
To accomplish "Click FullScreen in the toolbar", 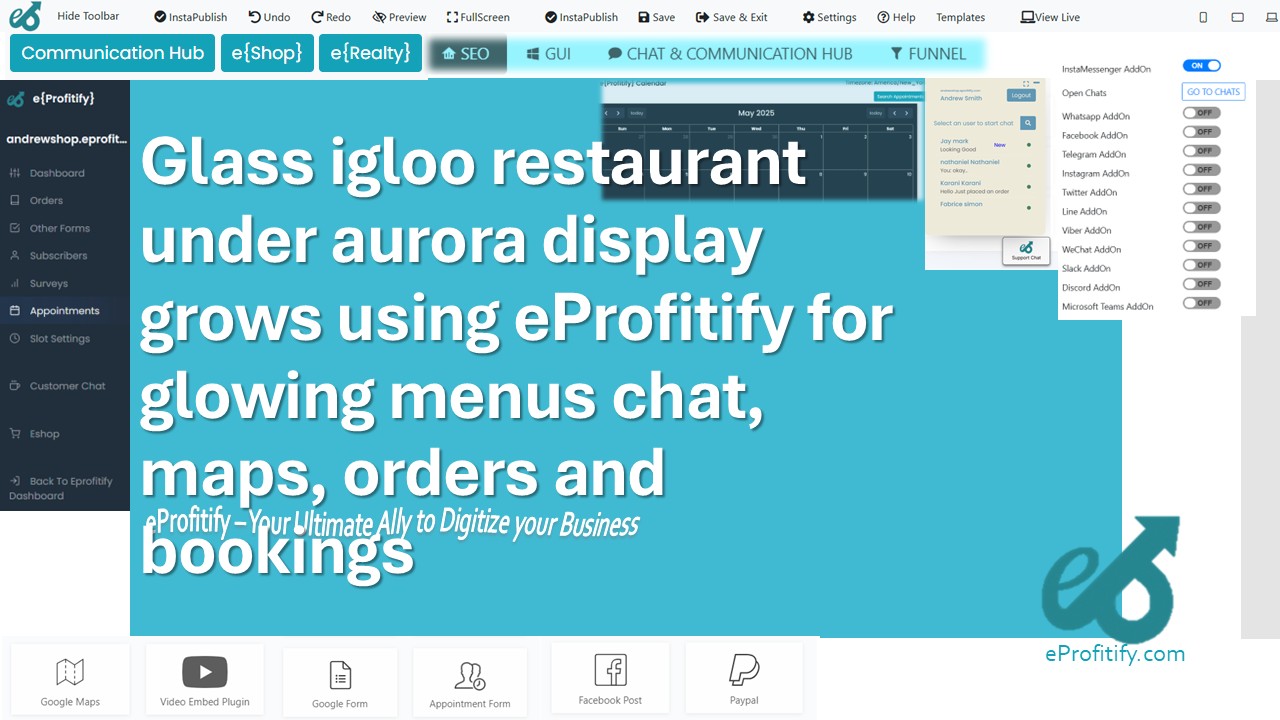I will tap(478, 17).
